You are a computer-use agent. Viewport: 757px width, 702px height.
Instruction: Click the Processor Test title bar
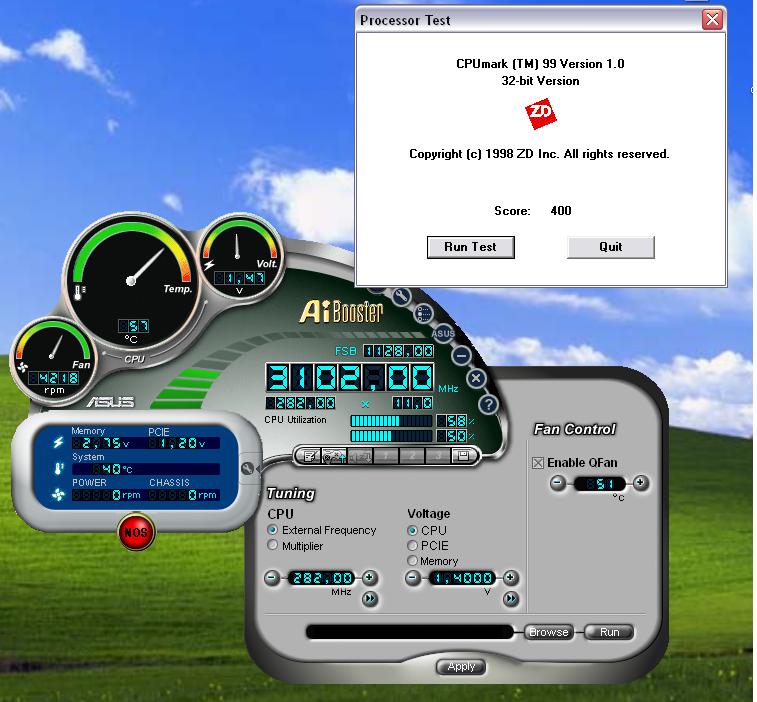click(529, 20)
